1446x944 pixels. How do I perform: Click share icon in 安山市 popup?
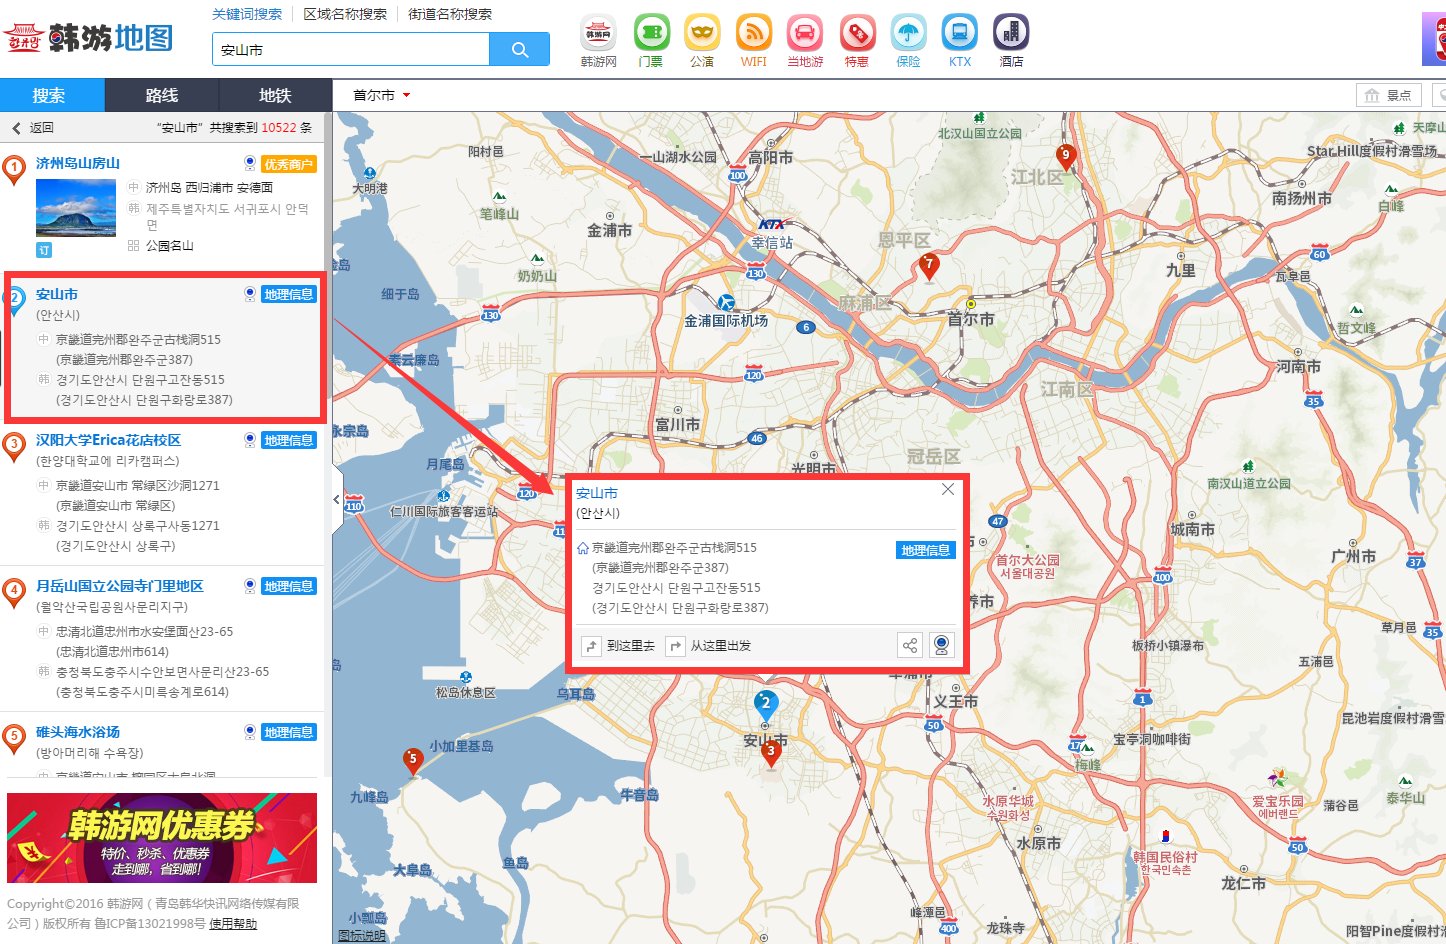pos(909,646)
